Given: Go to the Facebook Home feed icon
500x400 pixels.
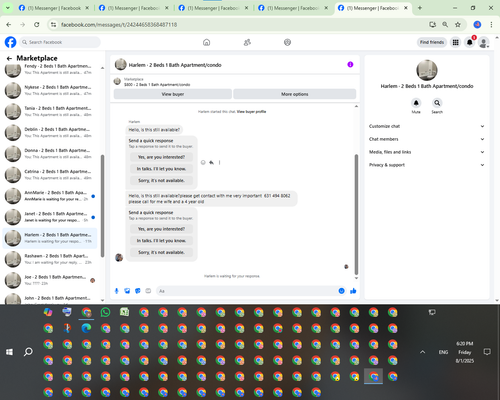Looking at the screenshot, I should (x=207, y=42).
